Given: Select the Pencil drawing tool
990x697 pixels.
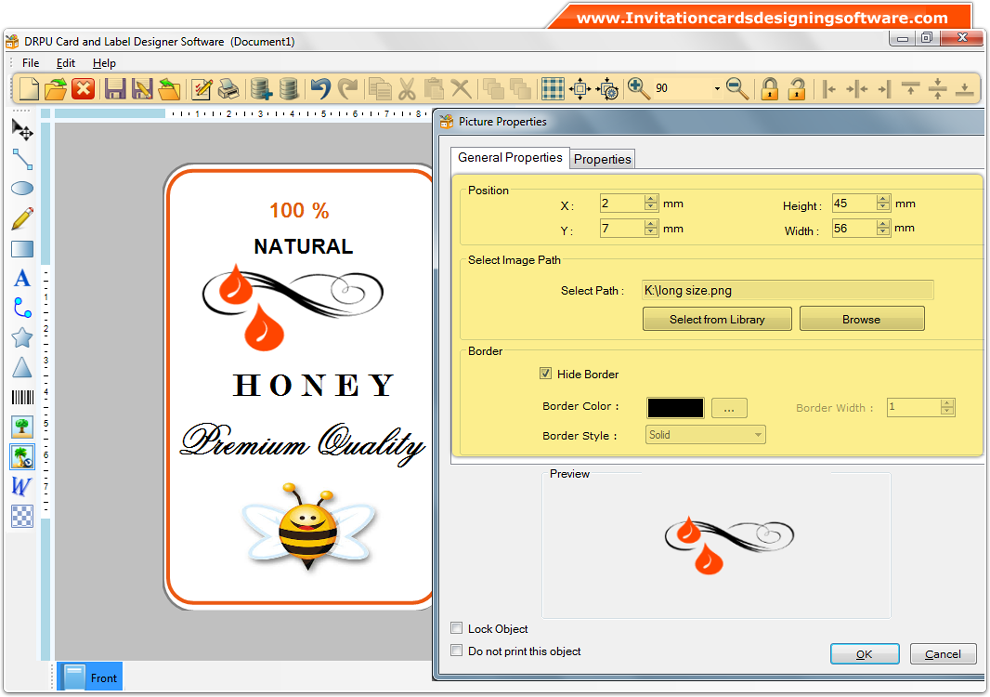Looking at the screenshot, I should tap(22, 218).
